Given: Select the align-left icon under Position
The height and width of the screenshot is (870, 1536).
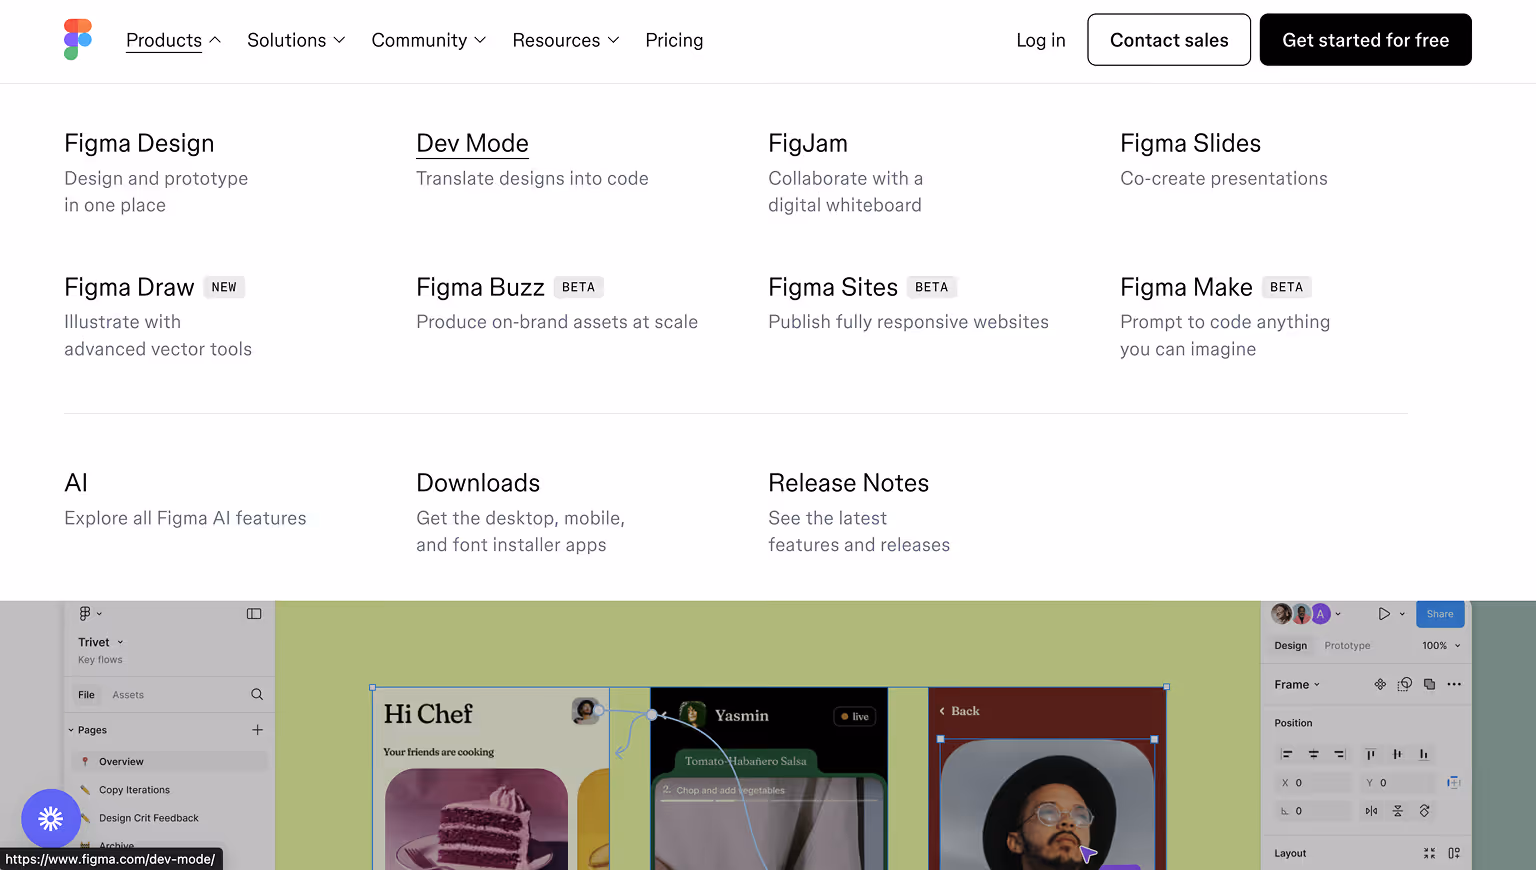Looking at the screenshot, I should (x=1286, y=754).
